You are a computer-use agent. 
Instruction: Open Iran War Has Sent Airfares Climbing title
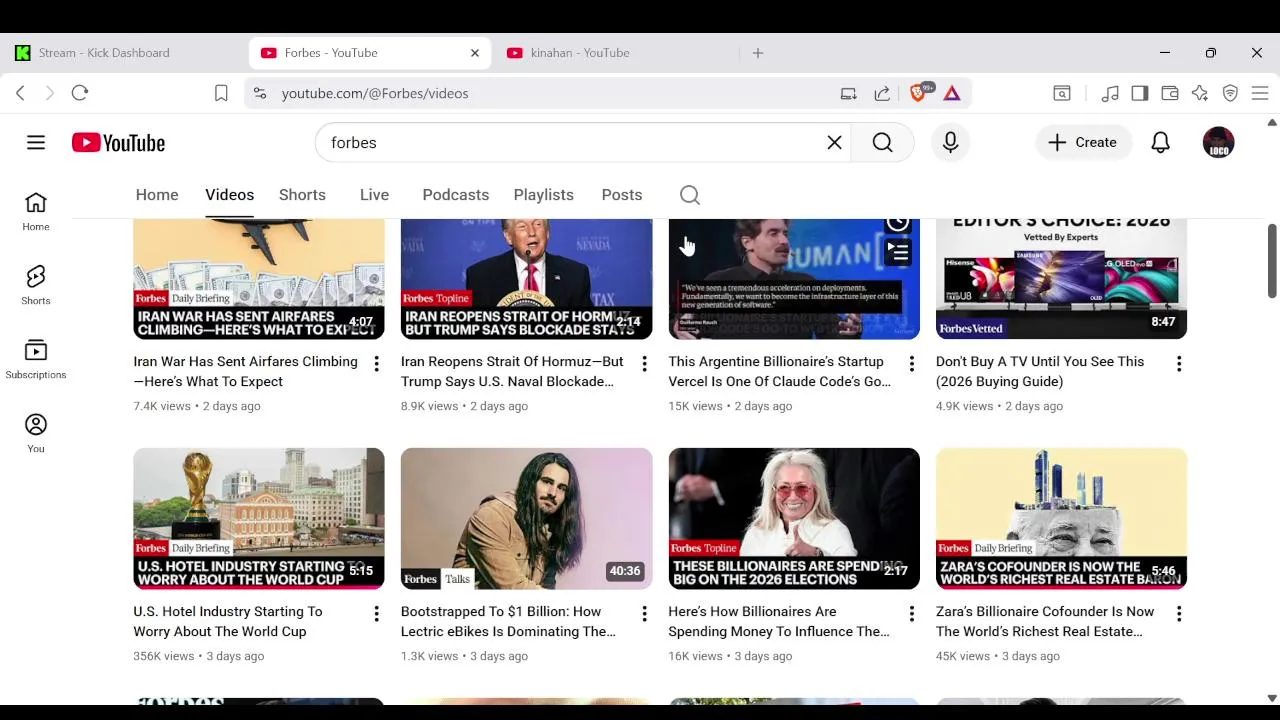[x=246, y=371]
